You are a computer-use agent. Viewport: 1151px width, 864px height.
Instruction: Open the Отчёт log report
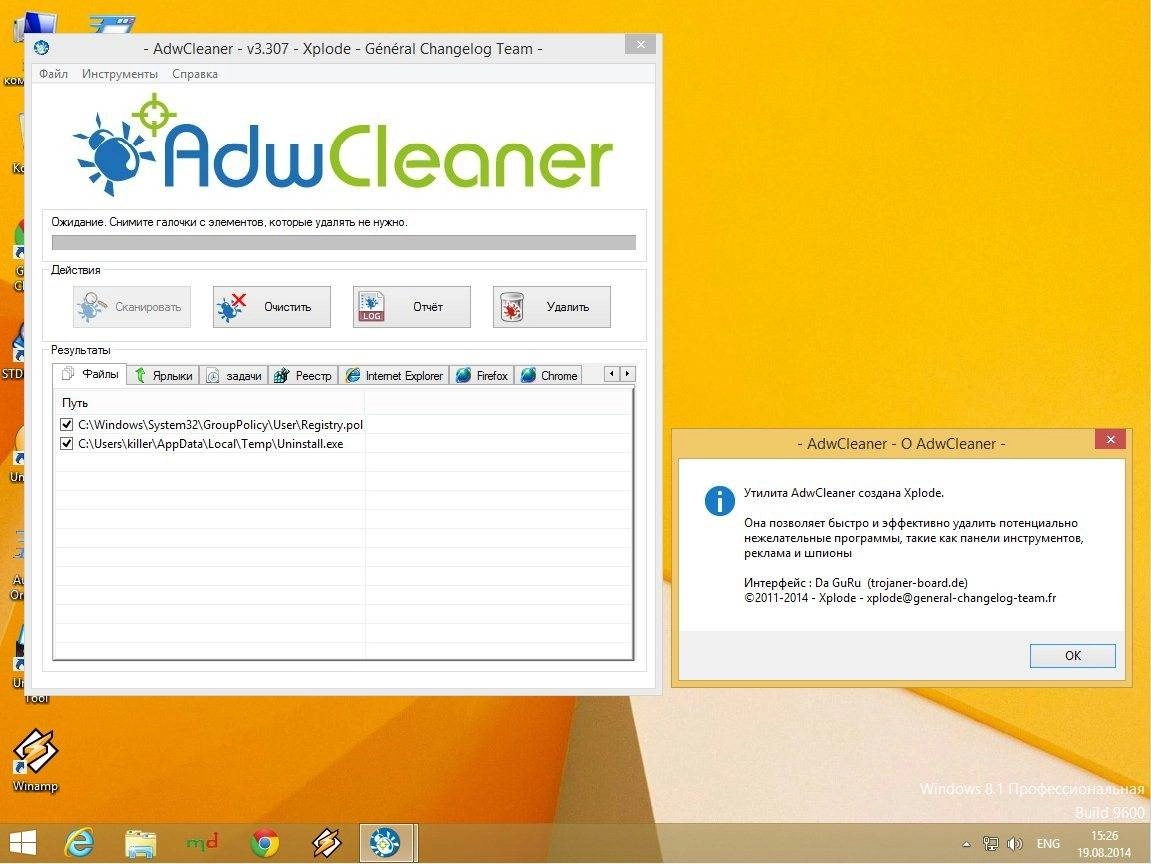(x=412, y=307)
